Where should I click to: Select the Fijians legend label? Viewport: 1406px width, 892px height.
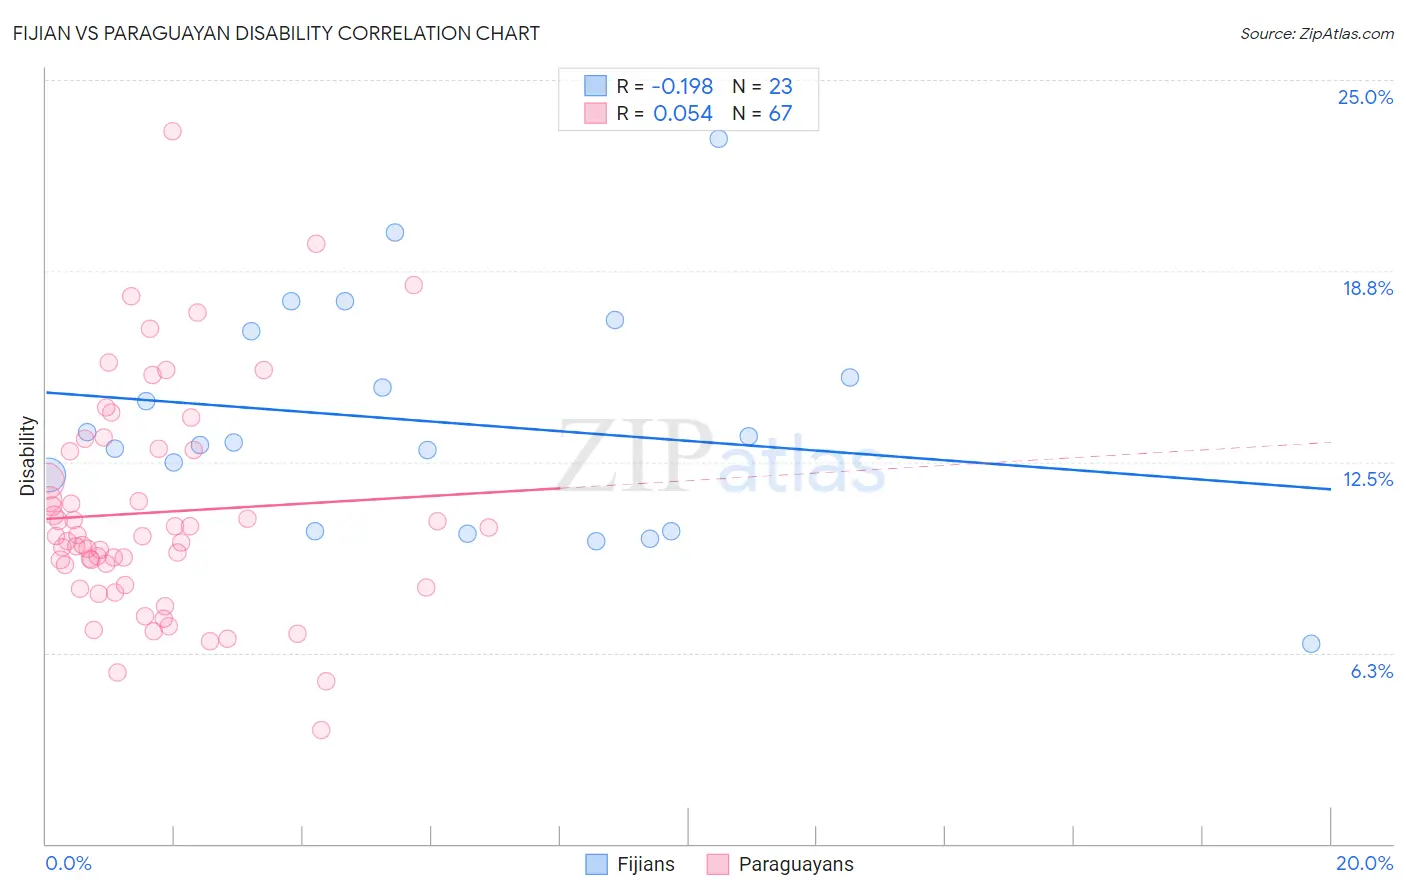[646, 864]
